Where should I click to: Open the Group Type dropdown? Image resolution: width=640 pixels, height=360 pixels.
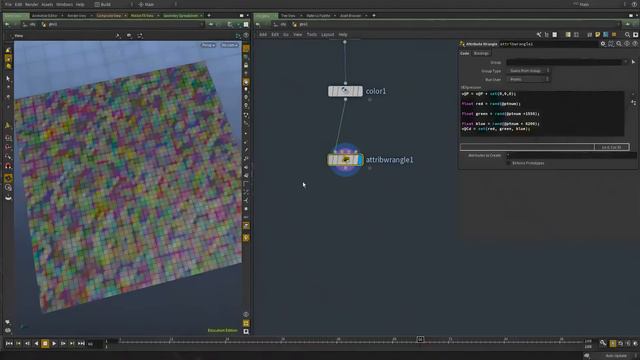point(529,71)
